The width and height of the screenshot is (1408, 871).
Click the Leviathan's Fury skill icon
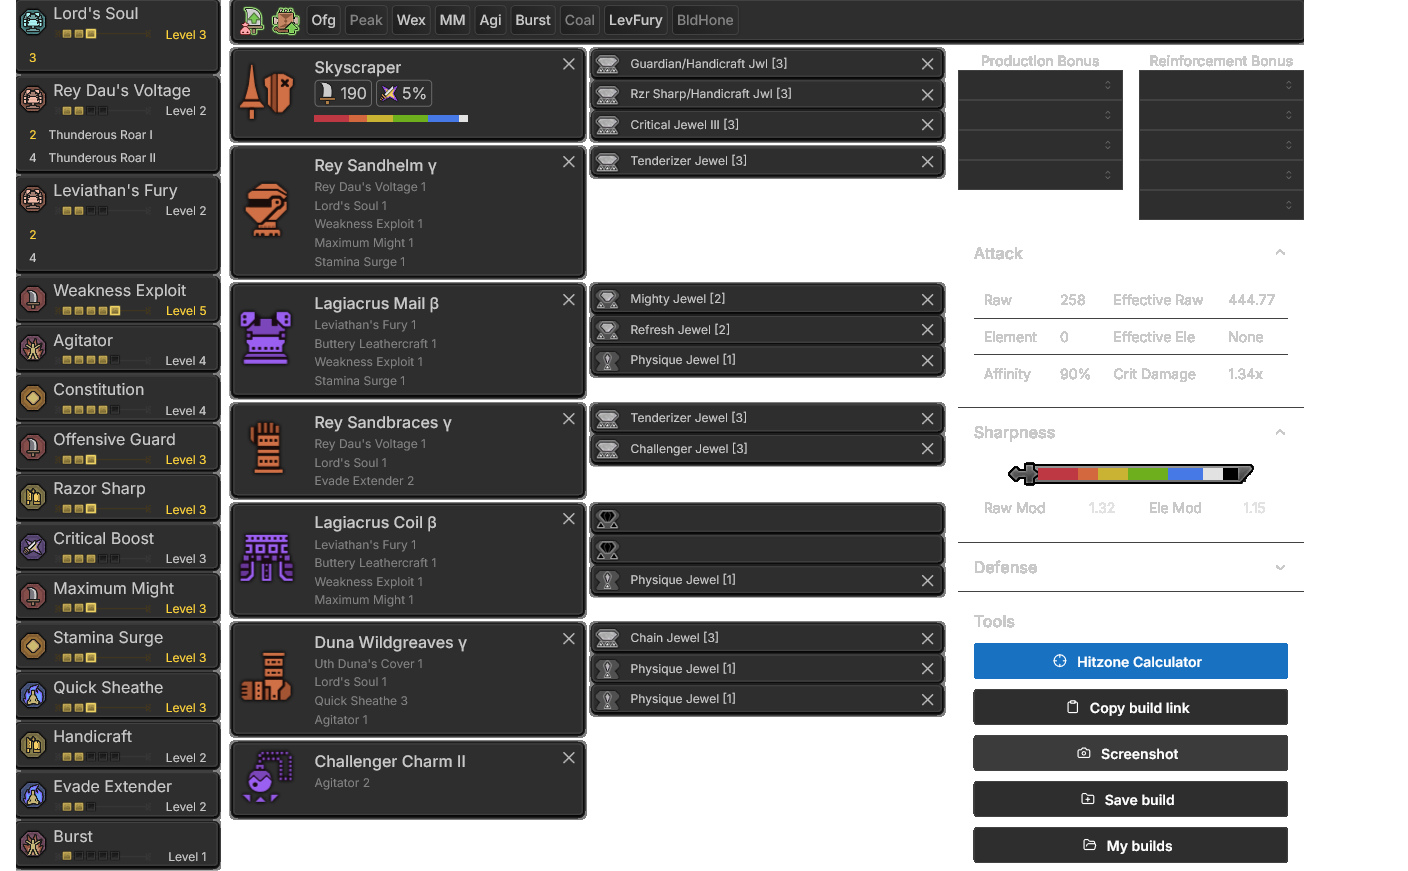point(33,198)
